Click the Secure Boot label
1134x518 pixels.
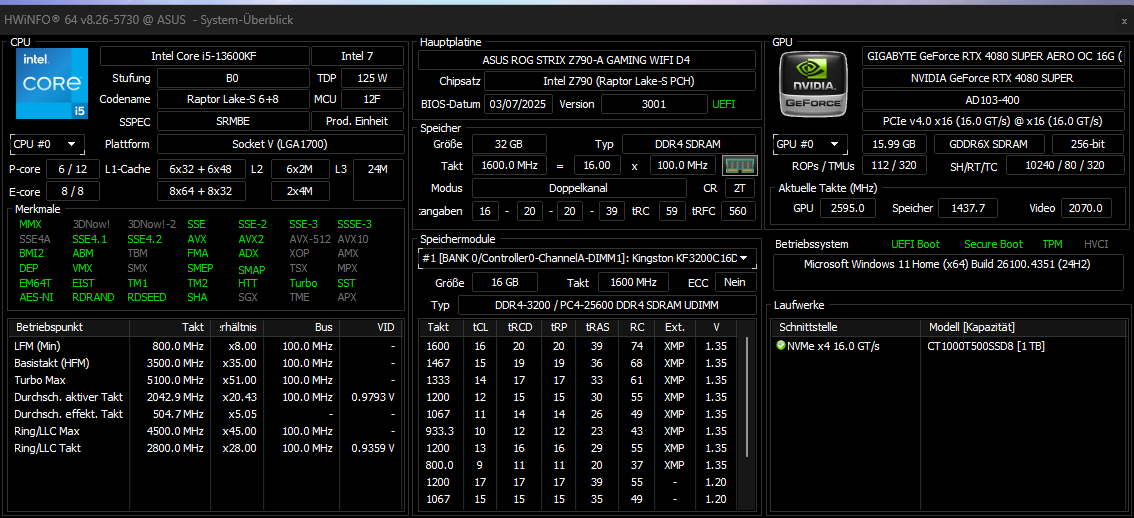tap(992, 245)
